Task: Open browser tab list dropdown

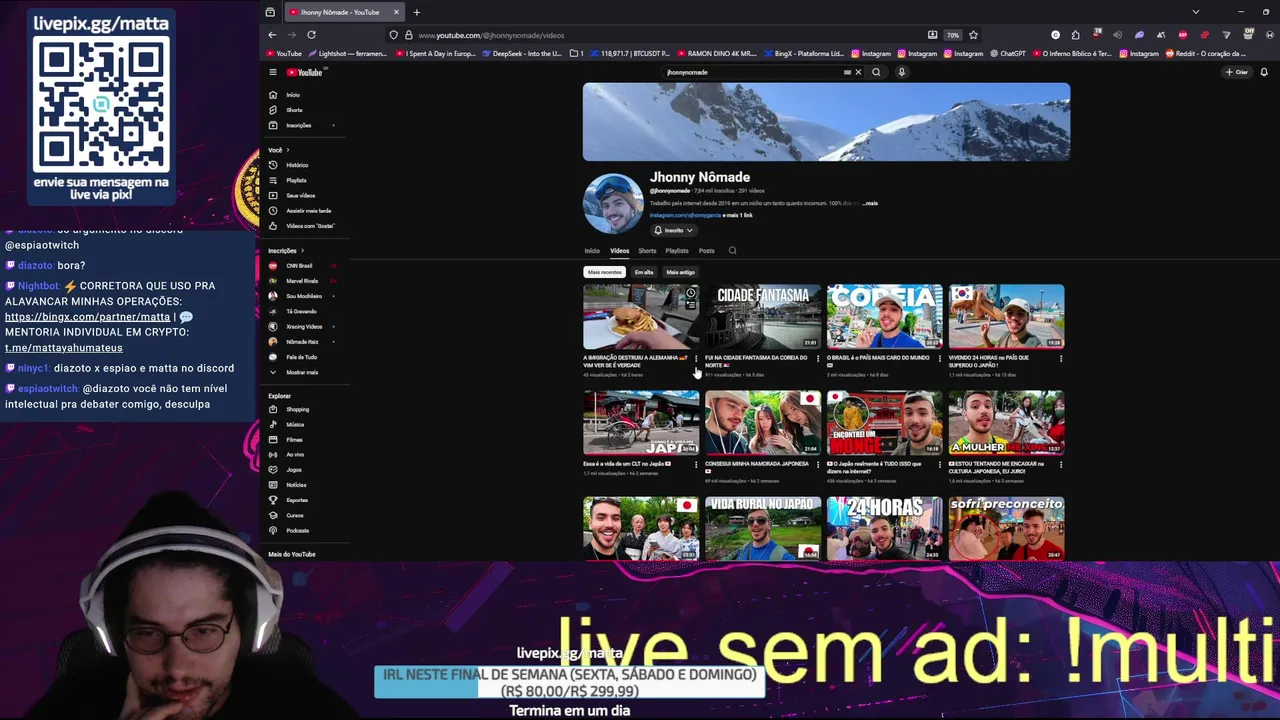Action: point(1195,12)
